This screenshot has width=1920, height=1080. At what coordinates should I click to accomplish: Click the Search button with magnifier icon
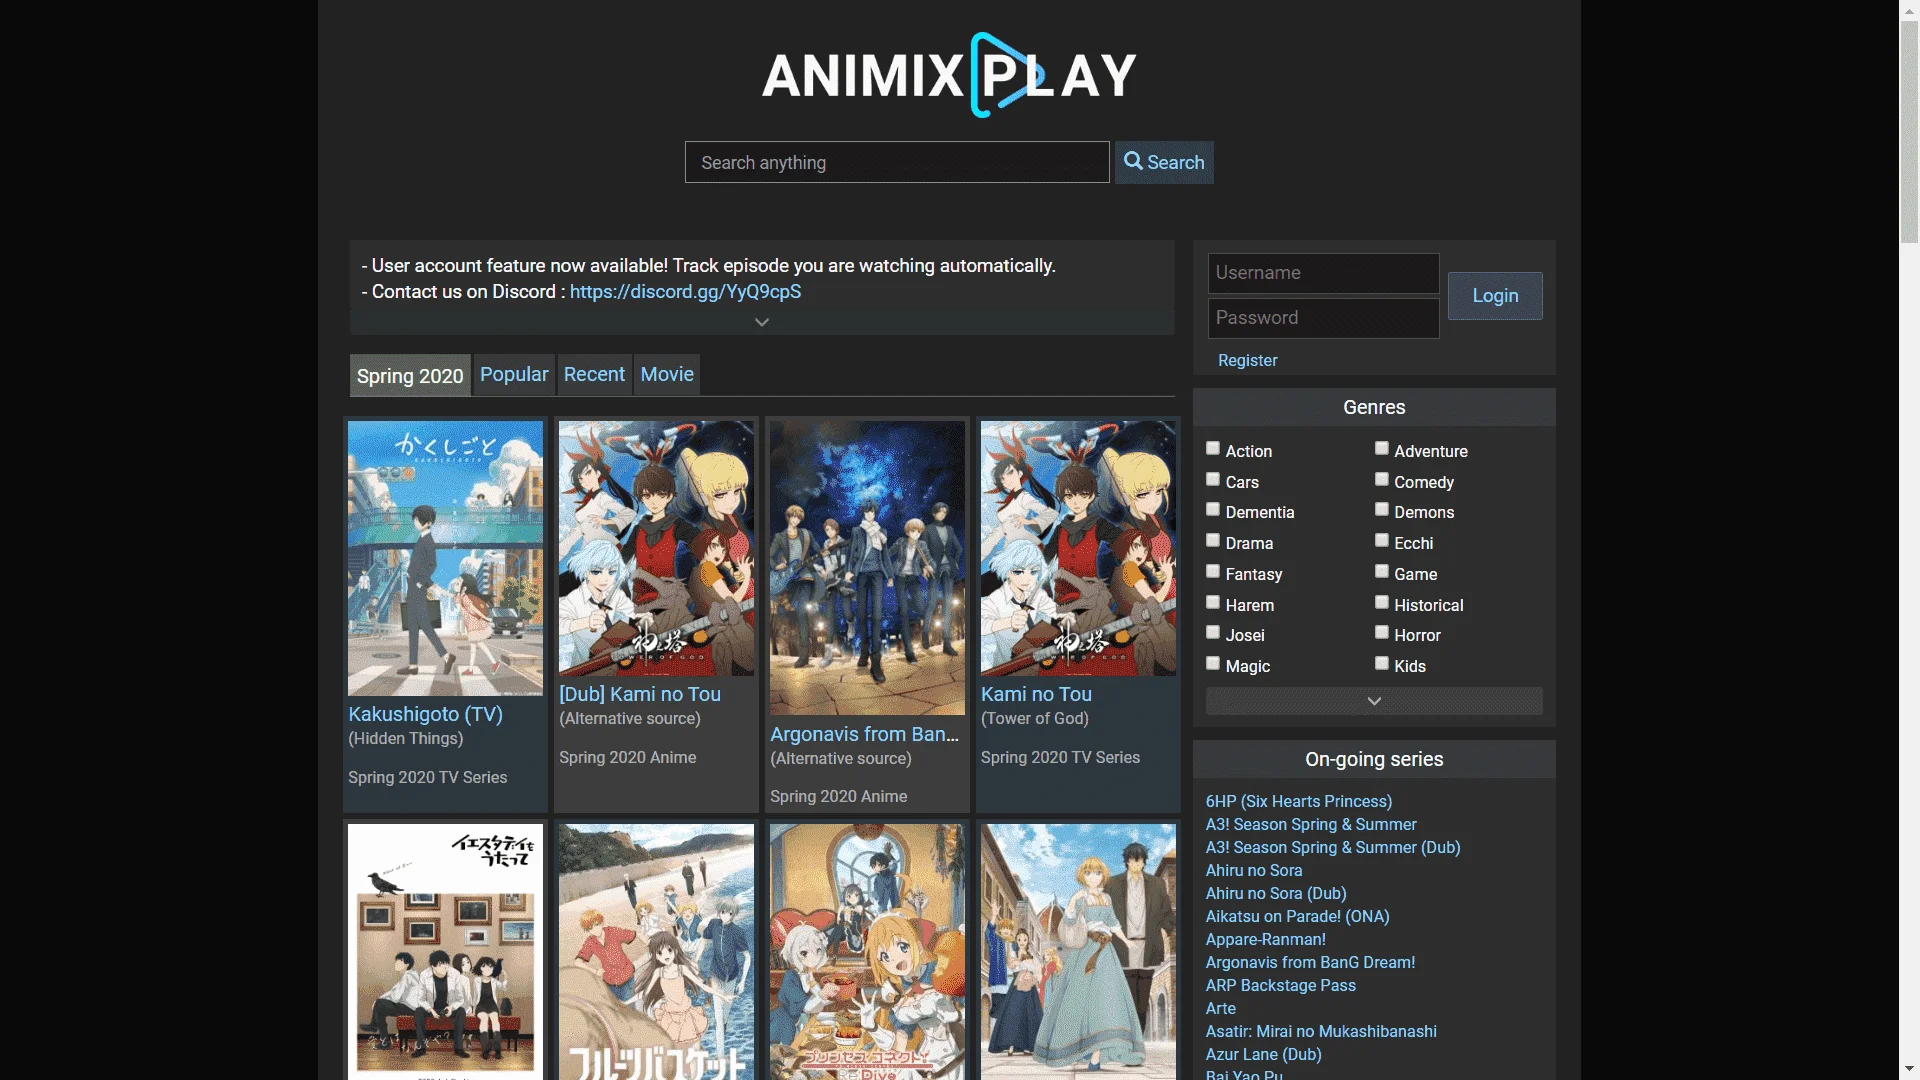(1164, 162)
